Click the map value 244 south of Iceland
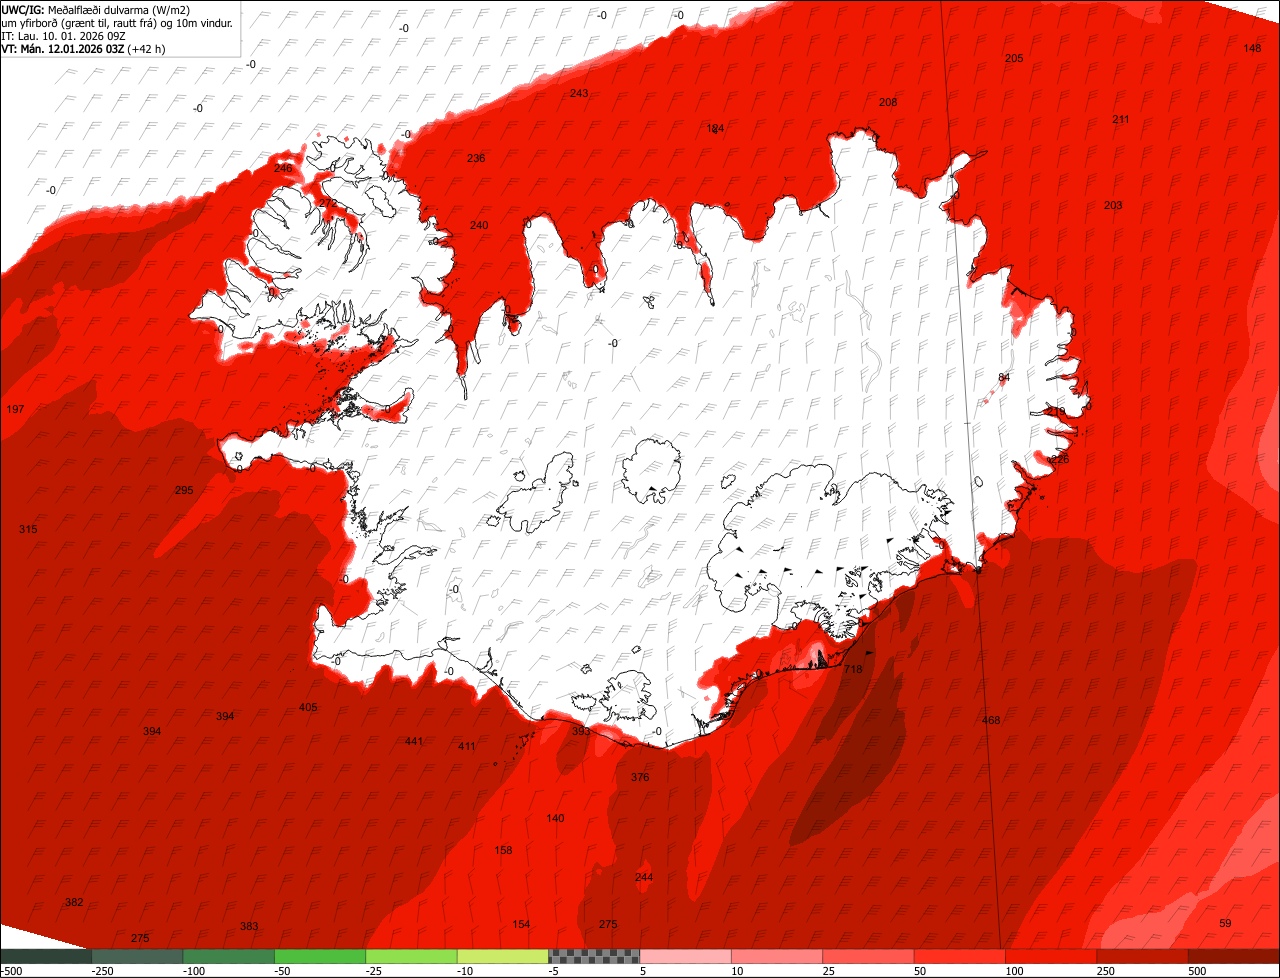This screenshot has height=978, width=1280. (x=644, y=877)
